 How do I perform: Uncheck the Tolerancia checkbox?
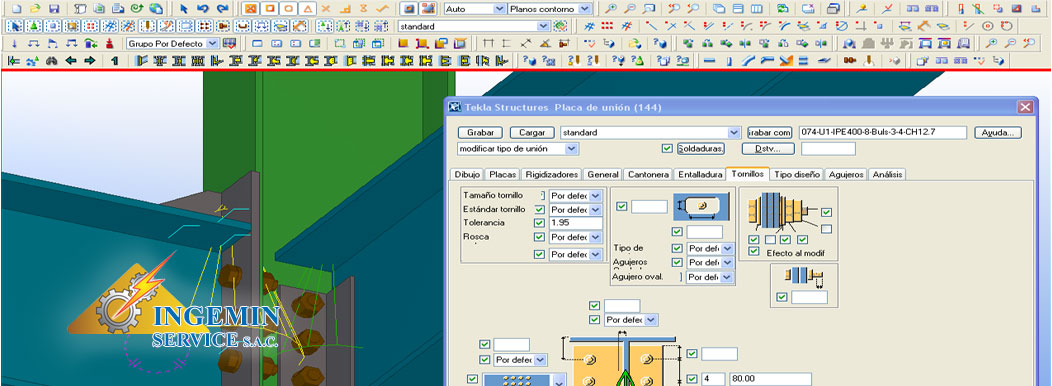[x=539, y=223]
